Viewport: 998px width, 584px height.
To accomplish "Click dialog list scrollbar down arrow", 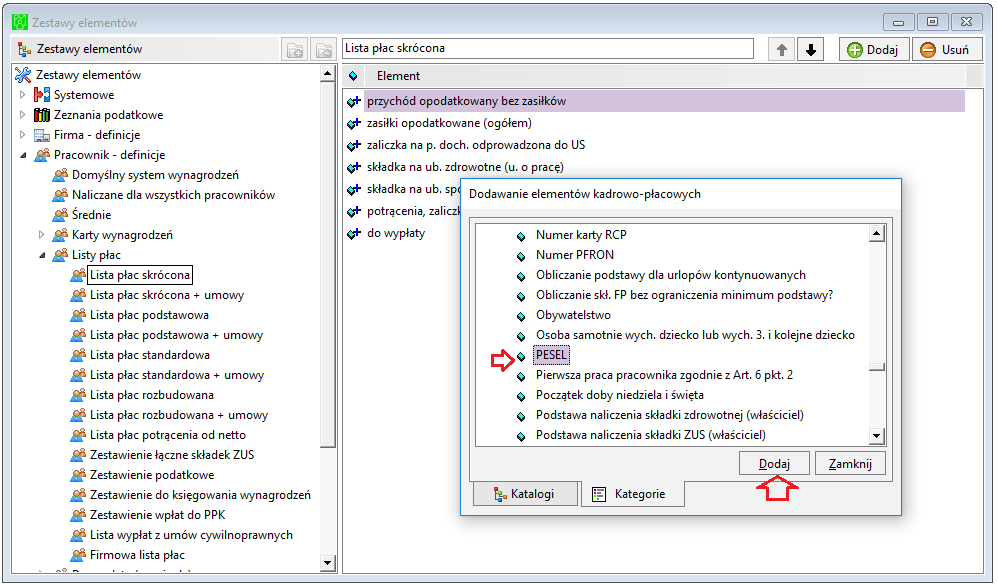I will coord(876,436).
